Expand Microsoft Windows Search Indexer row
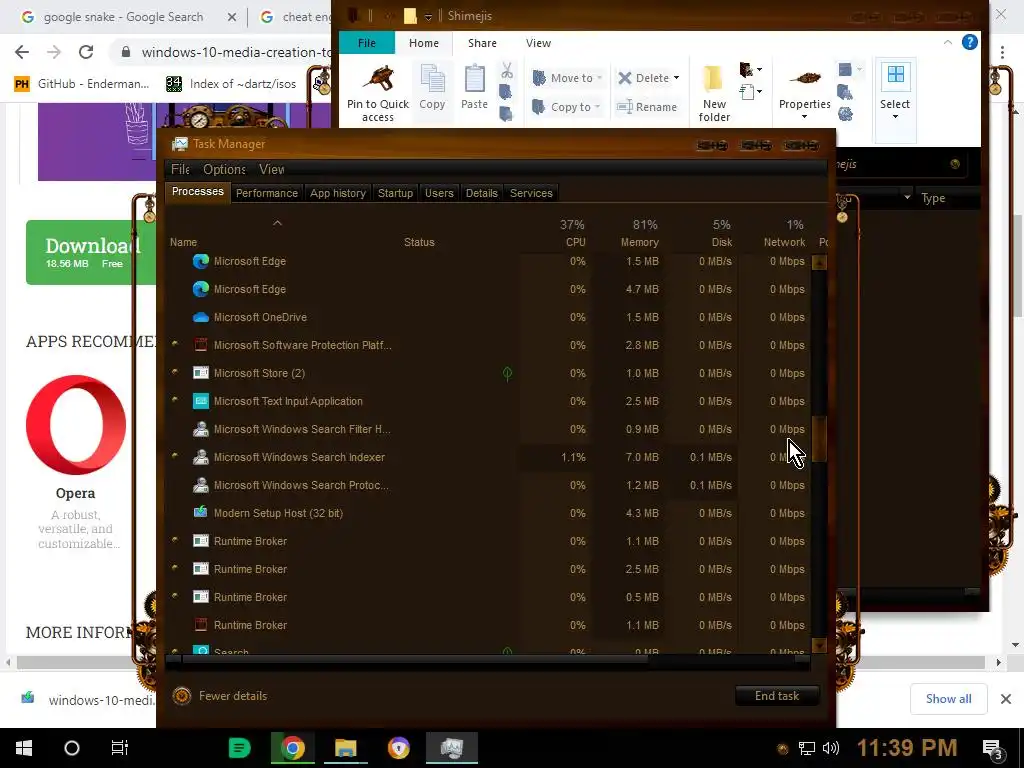This screenshot has height=768, width=1024. [174, 456]
